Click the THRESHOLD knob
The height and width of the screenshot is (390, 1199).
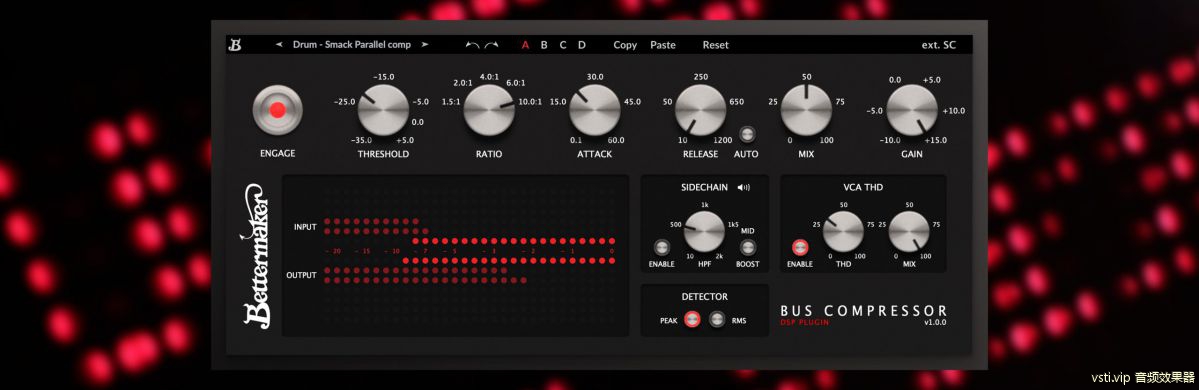pos(383,109)
